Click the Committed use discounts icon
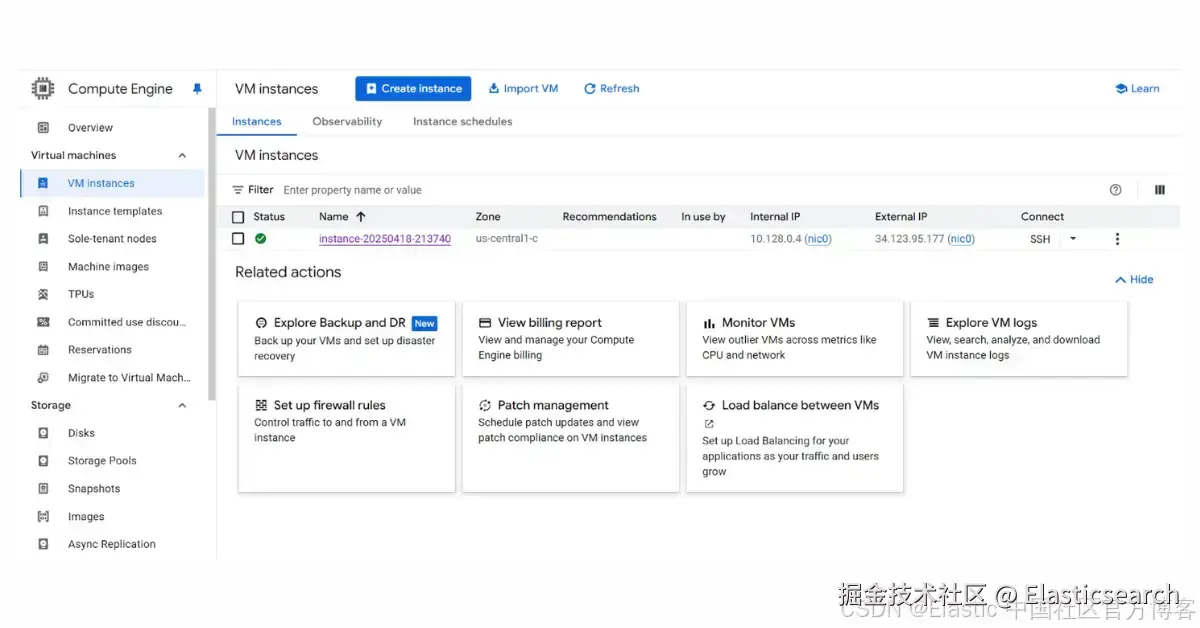 coord(43,322)
